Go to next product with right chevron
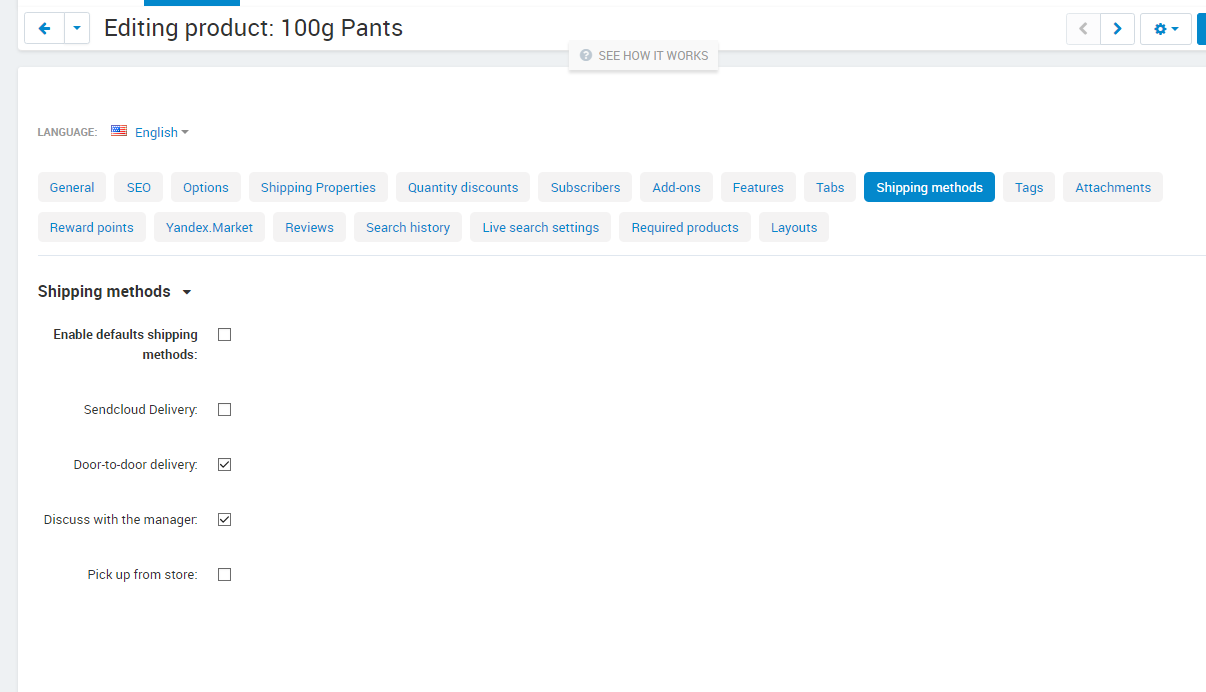The image size is (1206, 692). [1118, 29]
